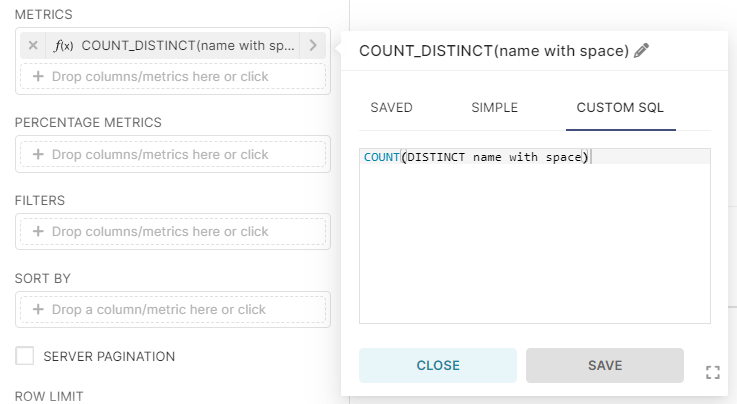Image resolution: width=737 pixels, height=404 pixels.
Task: Click the Save button
Action: (604, 365)
